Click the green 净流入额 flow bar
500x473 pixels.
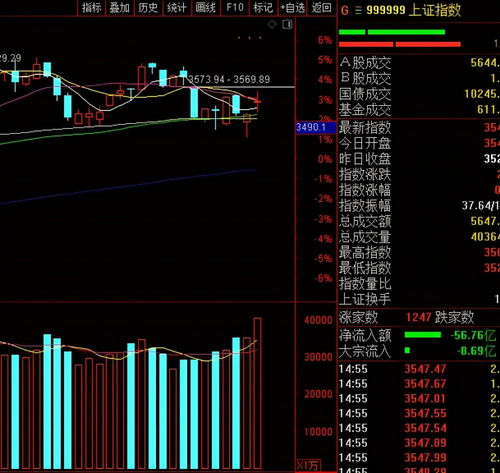[423, 335]
